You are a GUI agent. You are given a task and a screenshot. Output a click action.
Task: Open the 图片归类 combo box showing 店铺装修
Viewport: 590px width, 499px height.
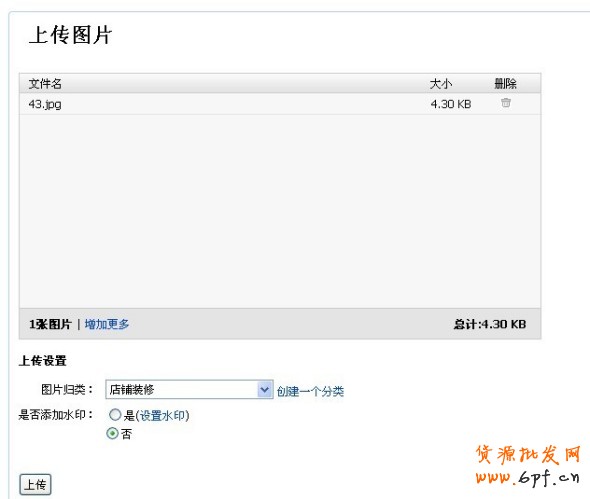tap(189, 389)
